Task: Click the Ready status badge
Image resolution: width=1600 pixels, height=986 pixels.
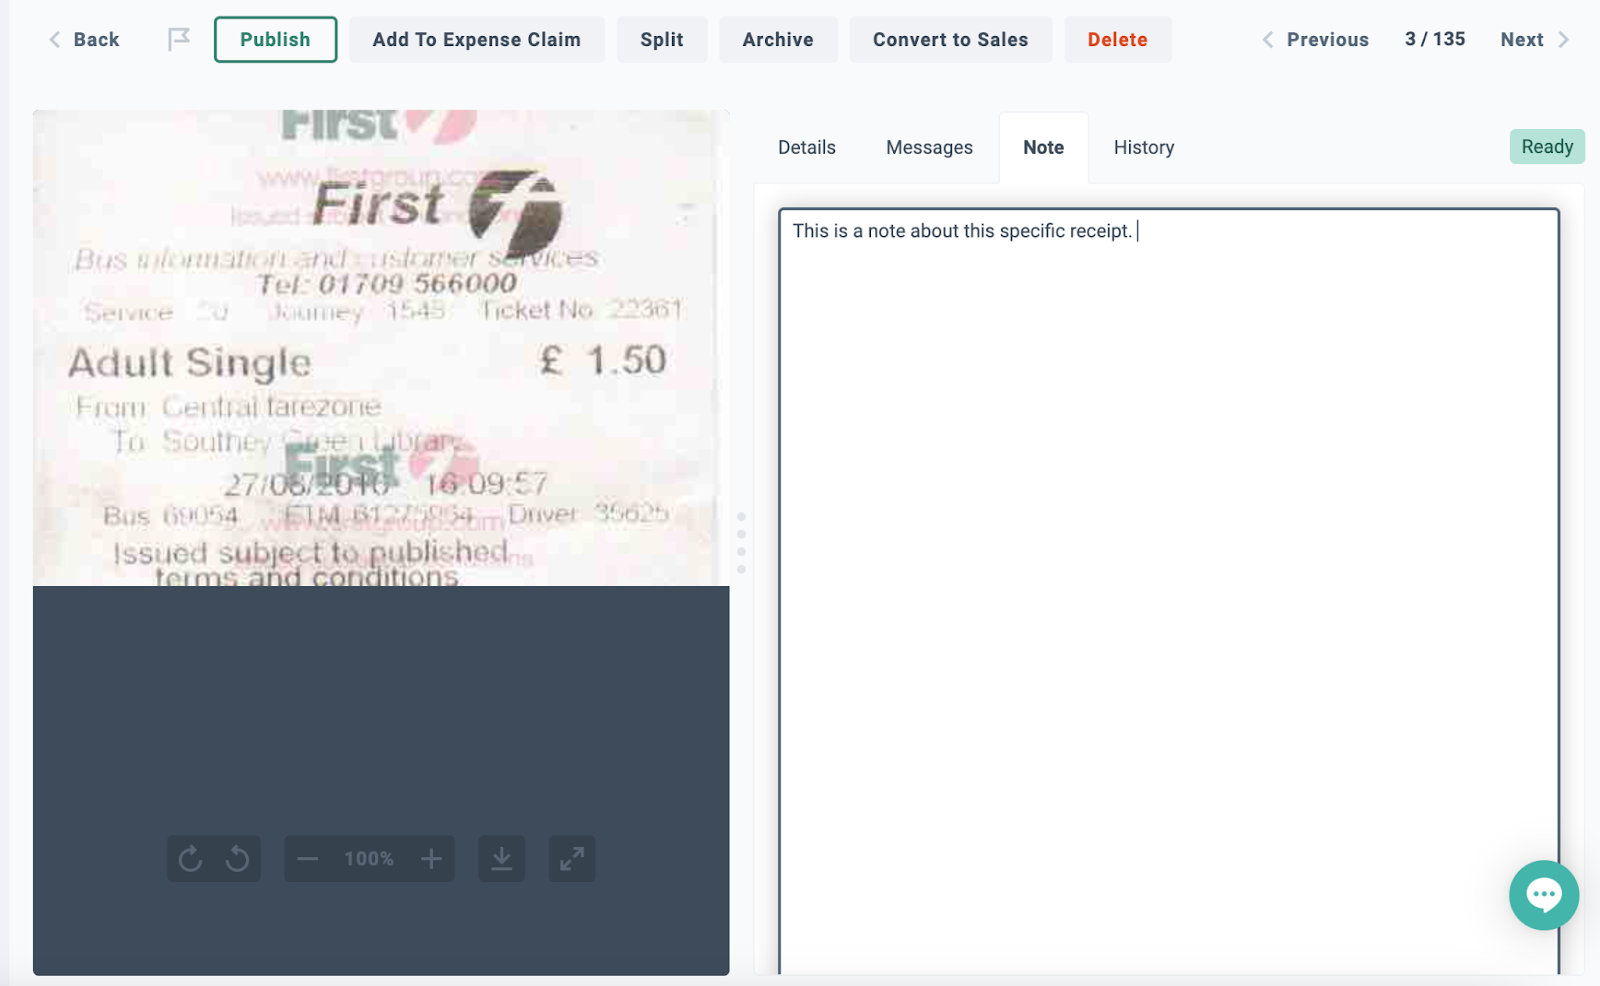Action: (x=1547, y=147)
